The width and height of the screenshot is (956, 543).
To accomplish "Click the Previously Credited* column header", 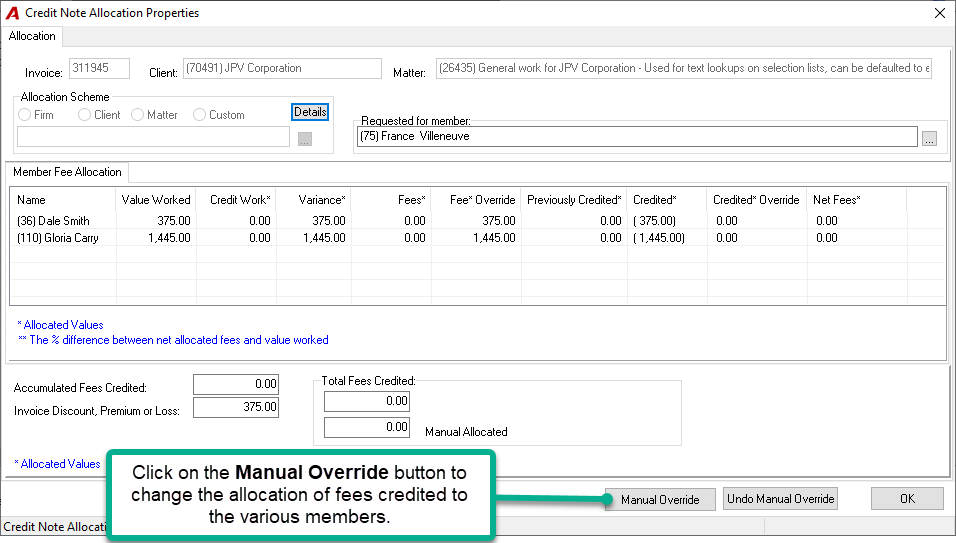I will pos(574,200).
